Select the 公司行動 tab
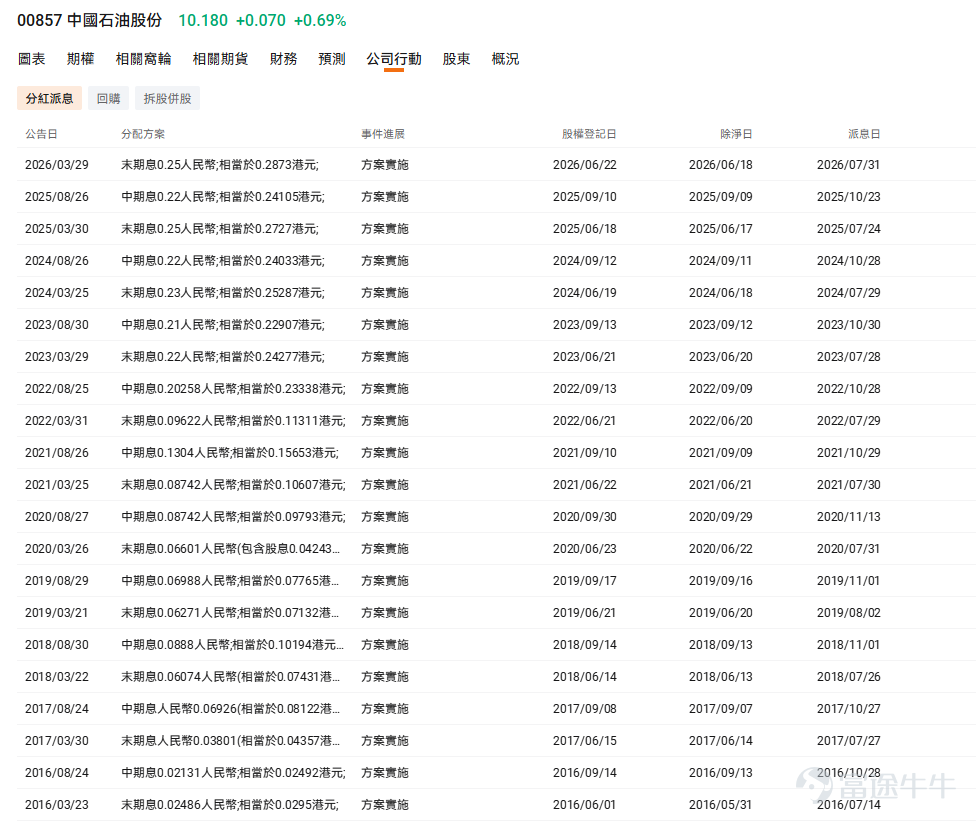Viewport: 976px width, 822px height. [x=394, y=59]
